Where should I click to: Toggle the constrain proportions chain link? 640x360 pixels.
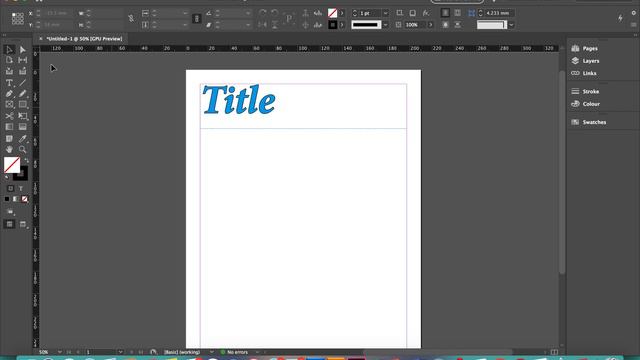(x=131, y=18)
